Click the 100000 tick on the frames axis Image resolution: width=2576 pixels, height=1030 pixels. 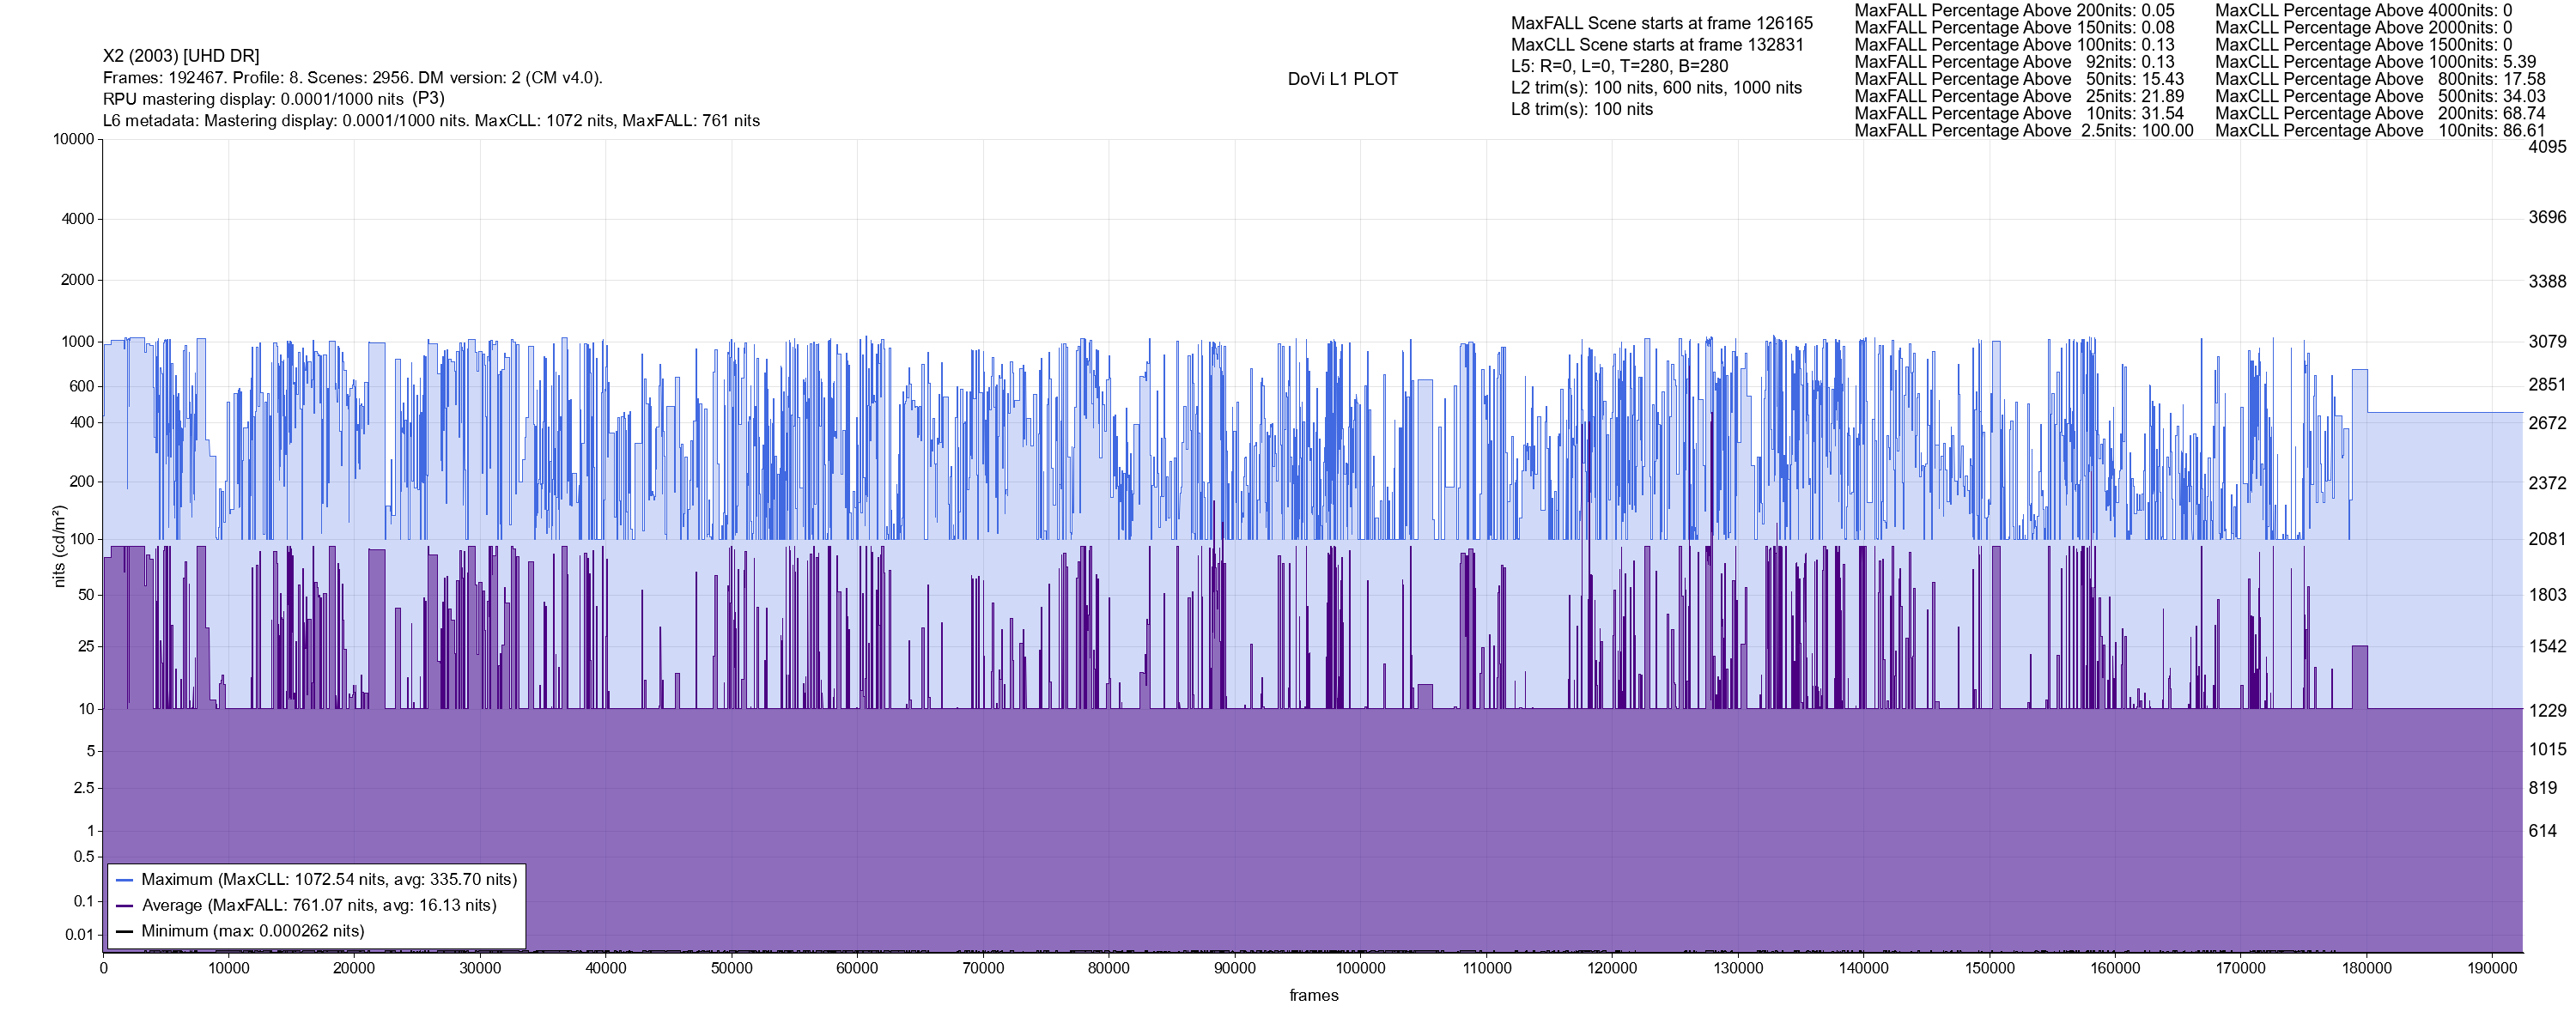point(1361,968)
